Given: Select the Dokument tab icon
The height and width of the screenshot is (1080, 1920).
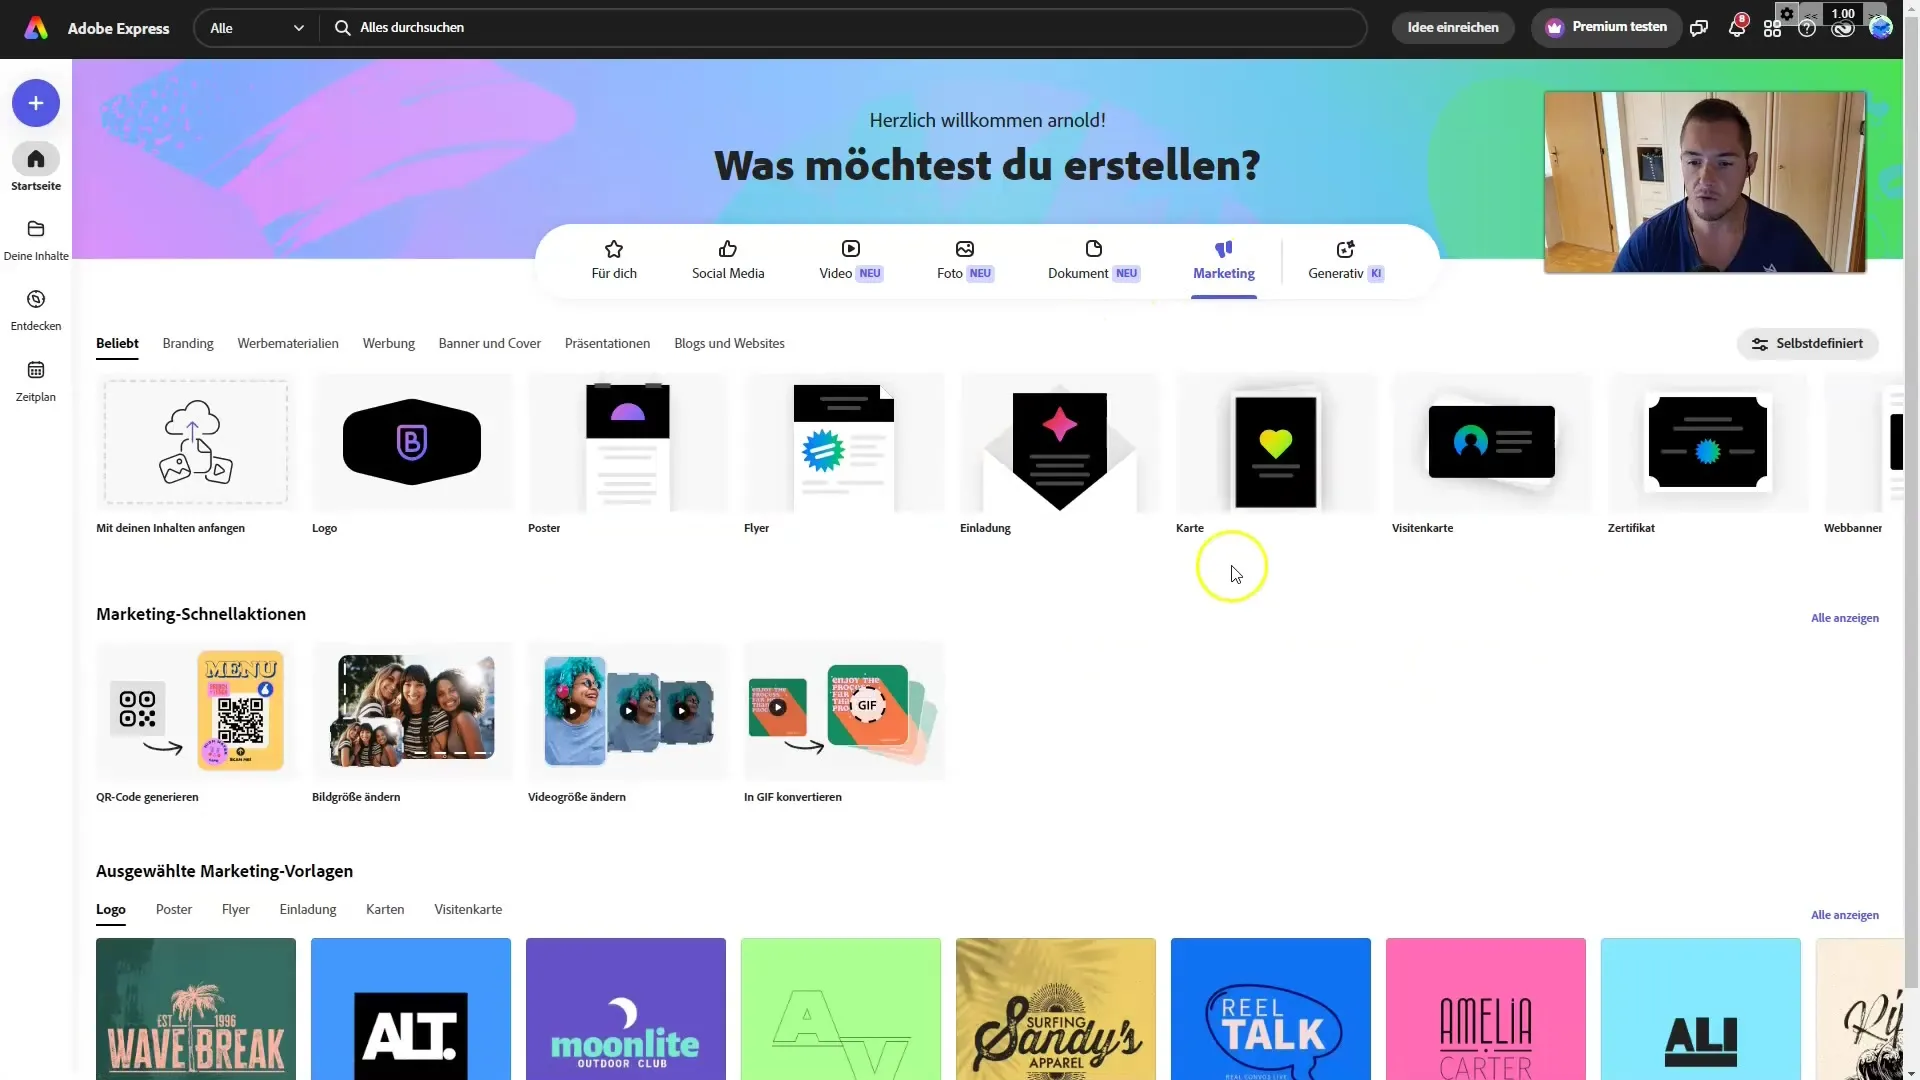Looking at the screenshot, I should 1095,249.
